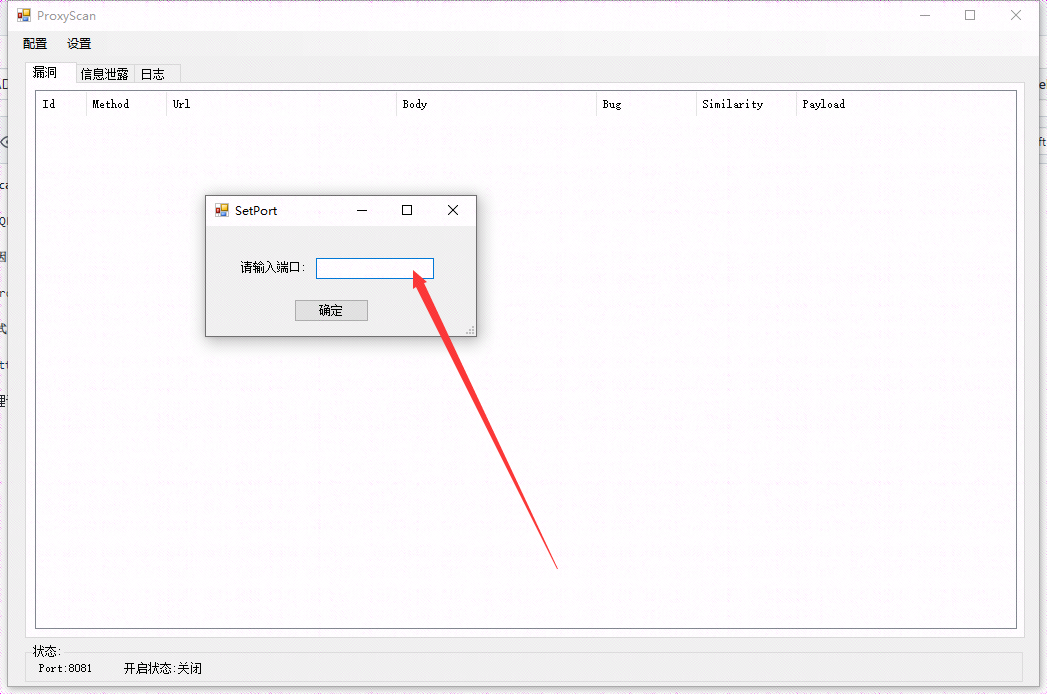This screenshot has width=1047, height=694.
Task: Click the Port:8081 status text
Action: 65,668
